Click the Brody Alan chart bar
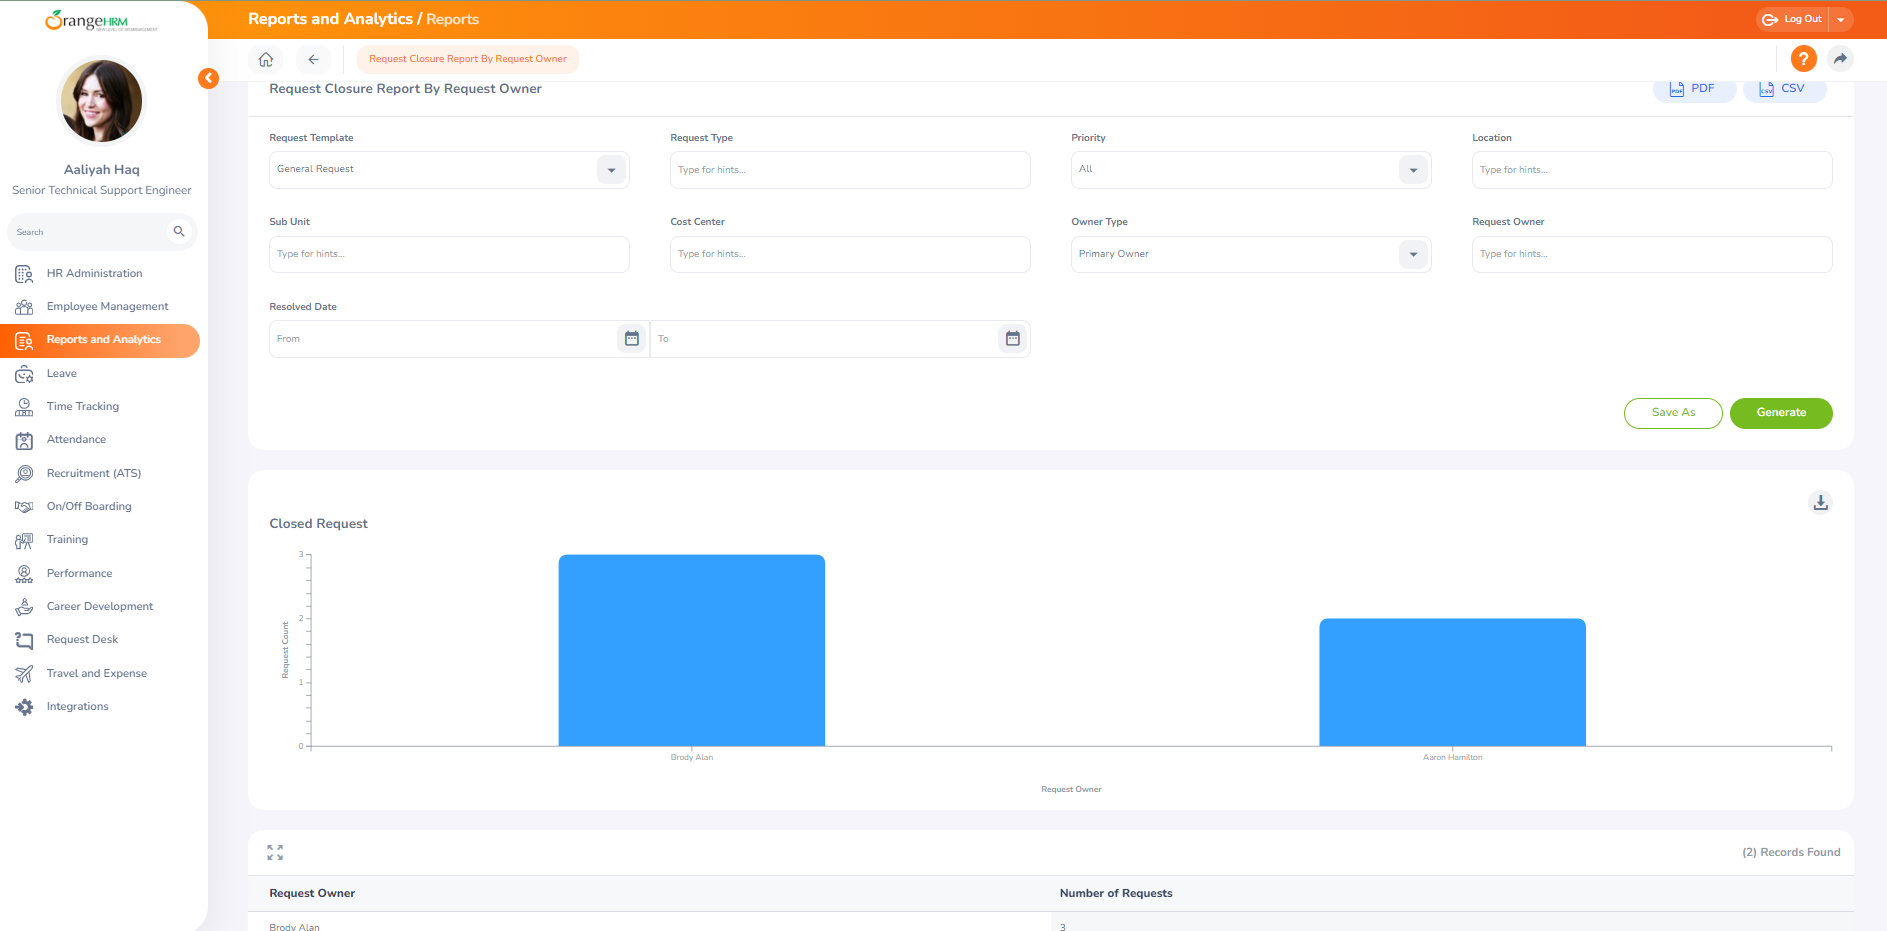Screen dimensions: 1887x931 (692, 650)
